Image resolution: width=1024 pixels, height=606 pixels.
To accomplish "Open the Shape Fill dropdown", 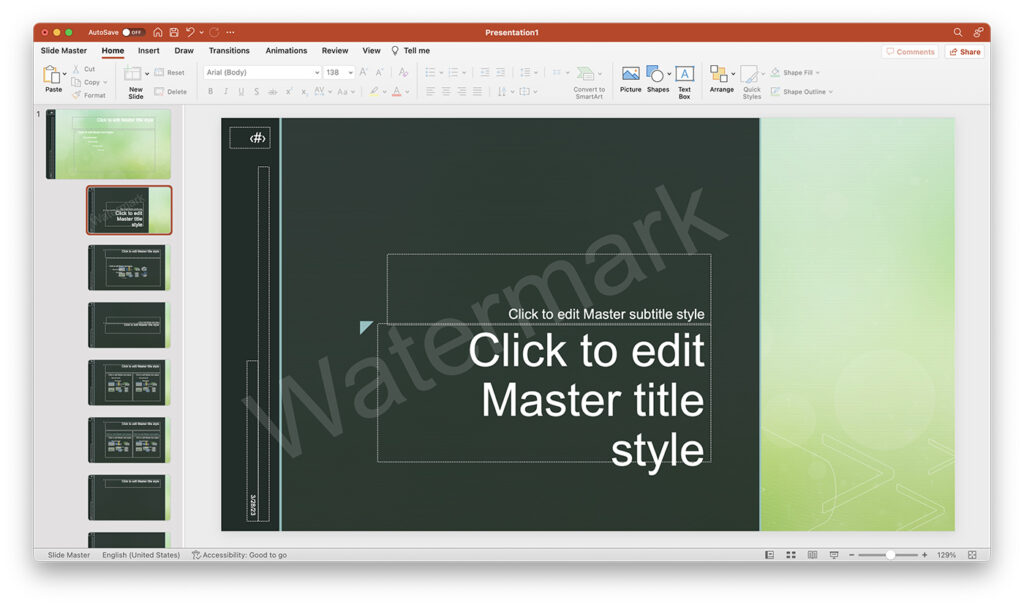I will pyautogui.click(x=795, y=72).
